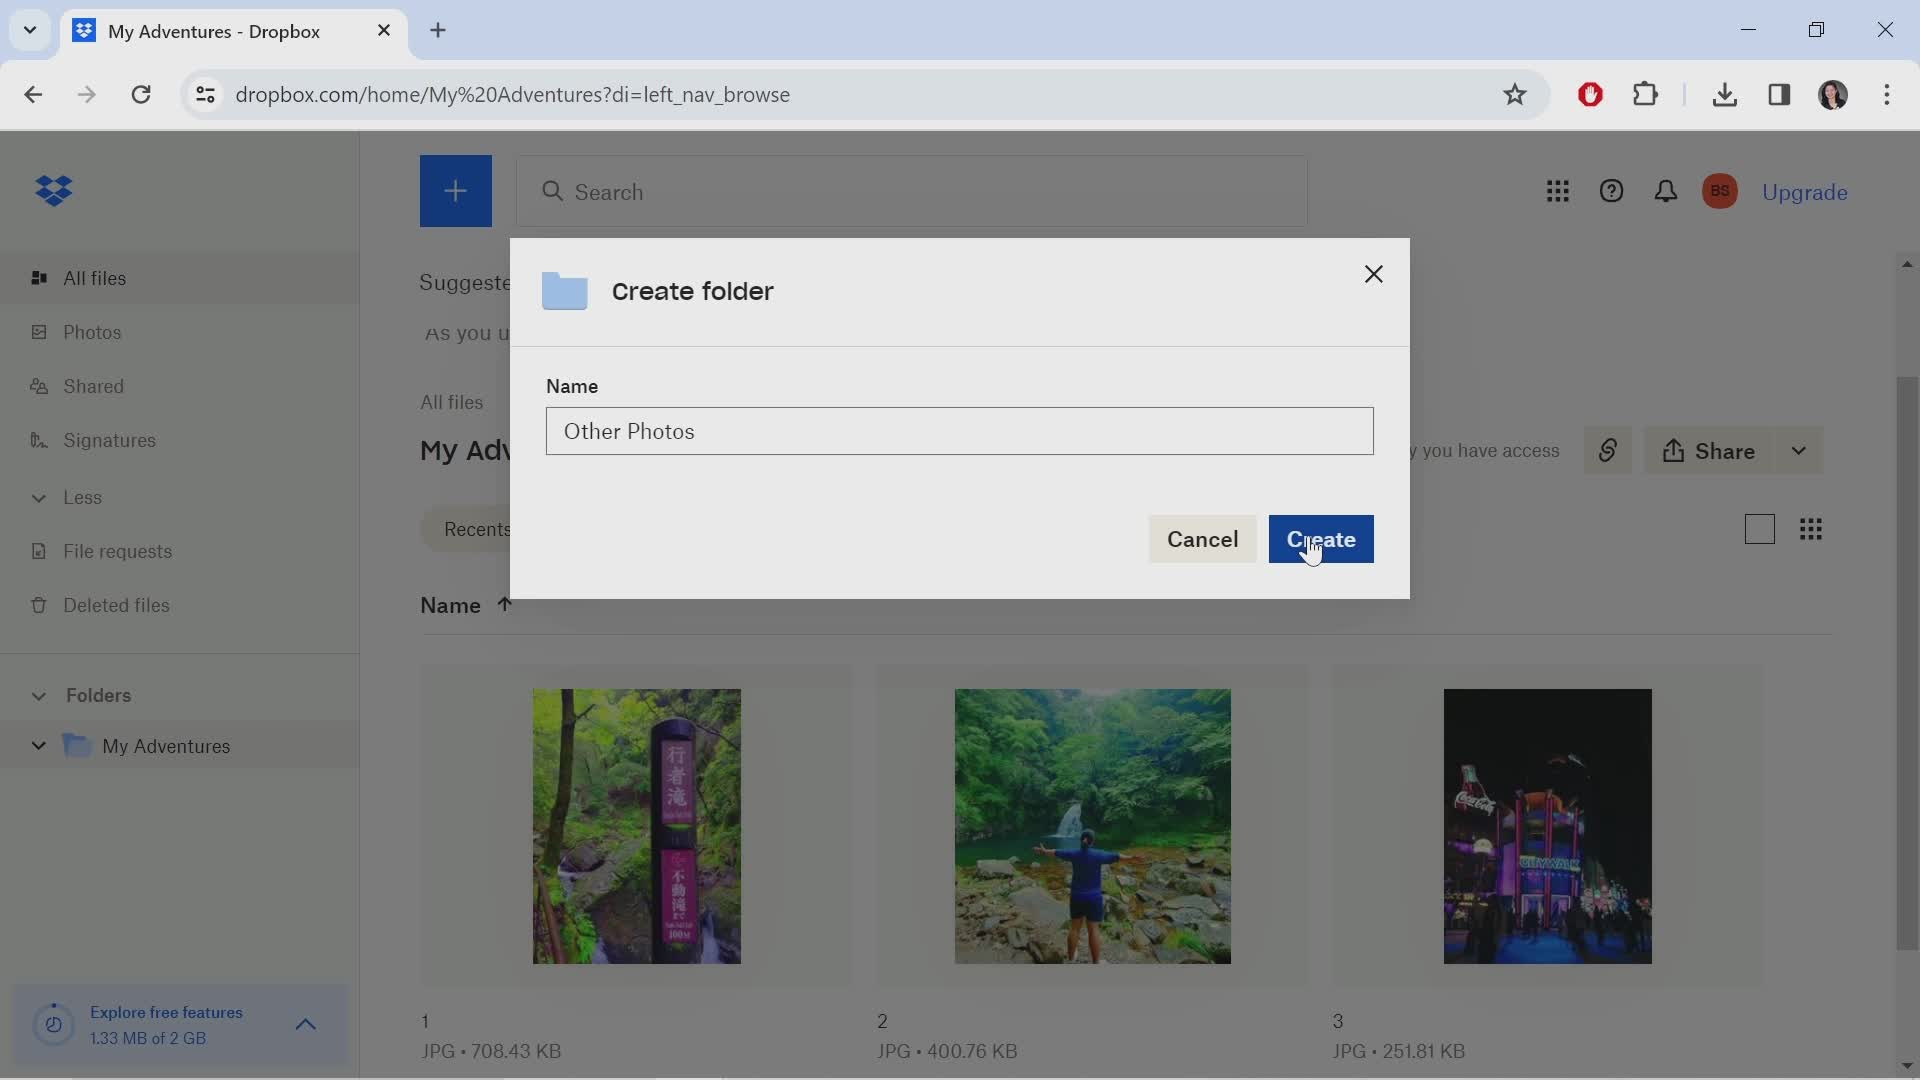Collapse the Less section in sidebar

tap(34, 497)
